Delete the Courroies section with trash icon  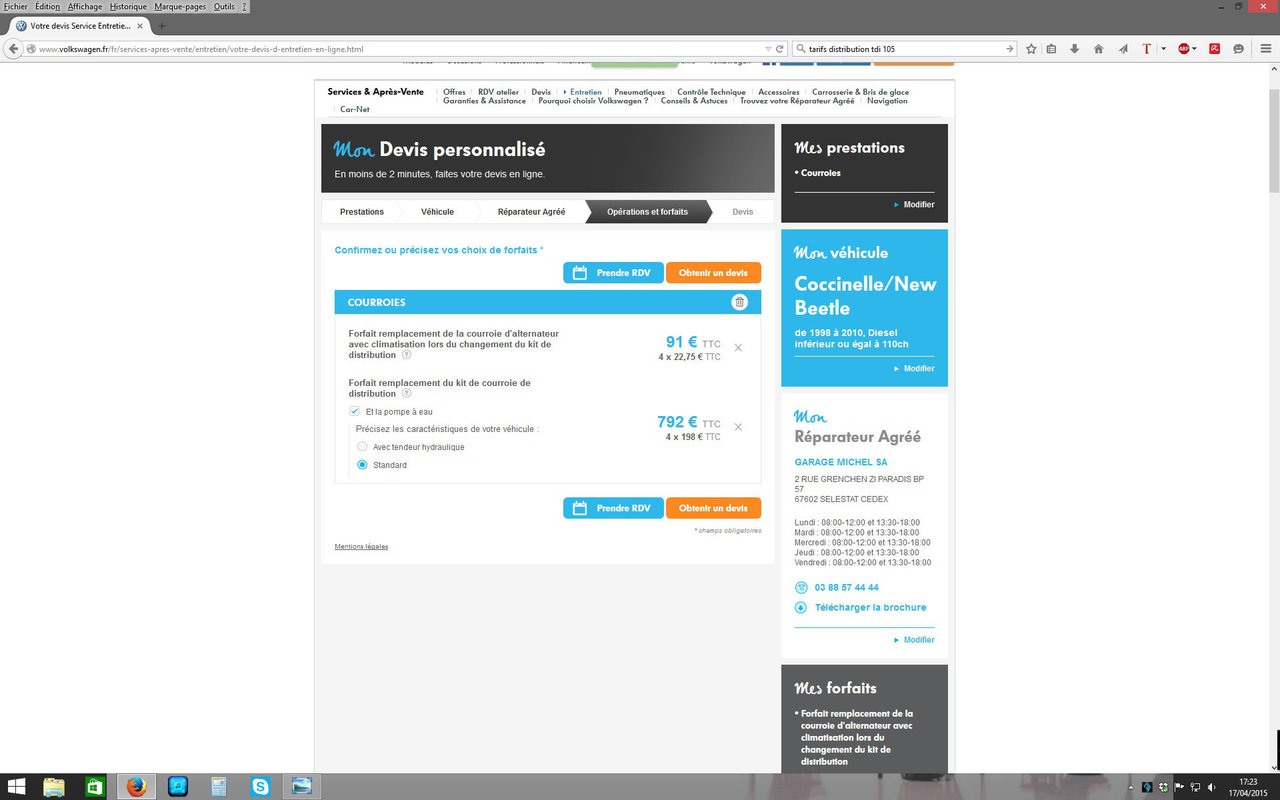(x=739, y=302)
